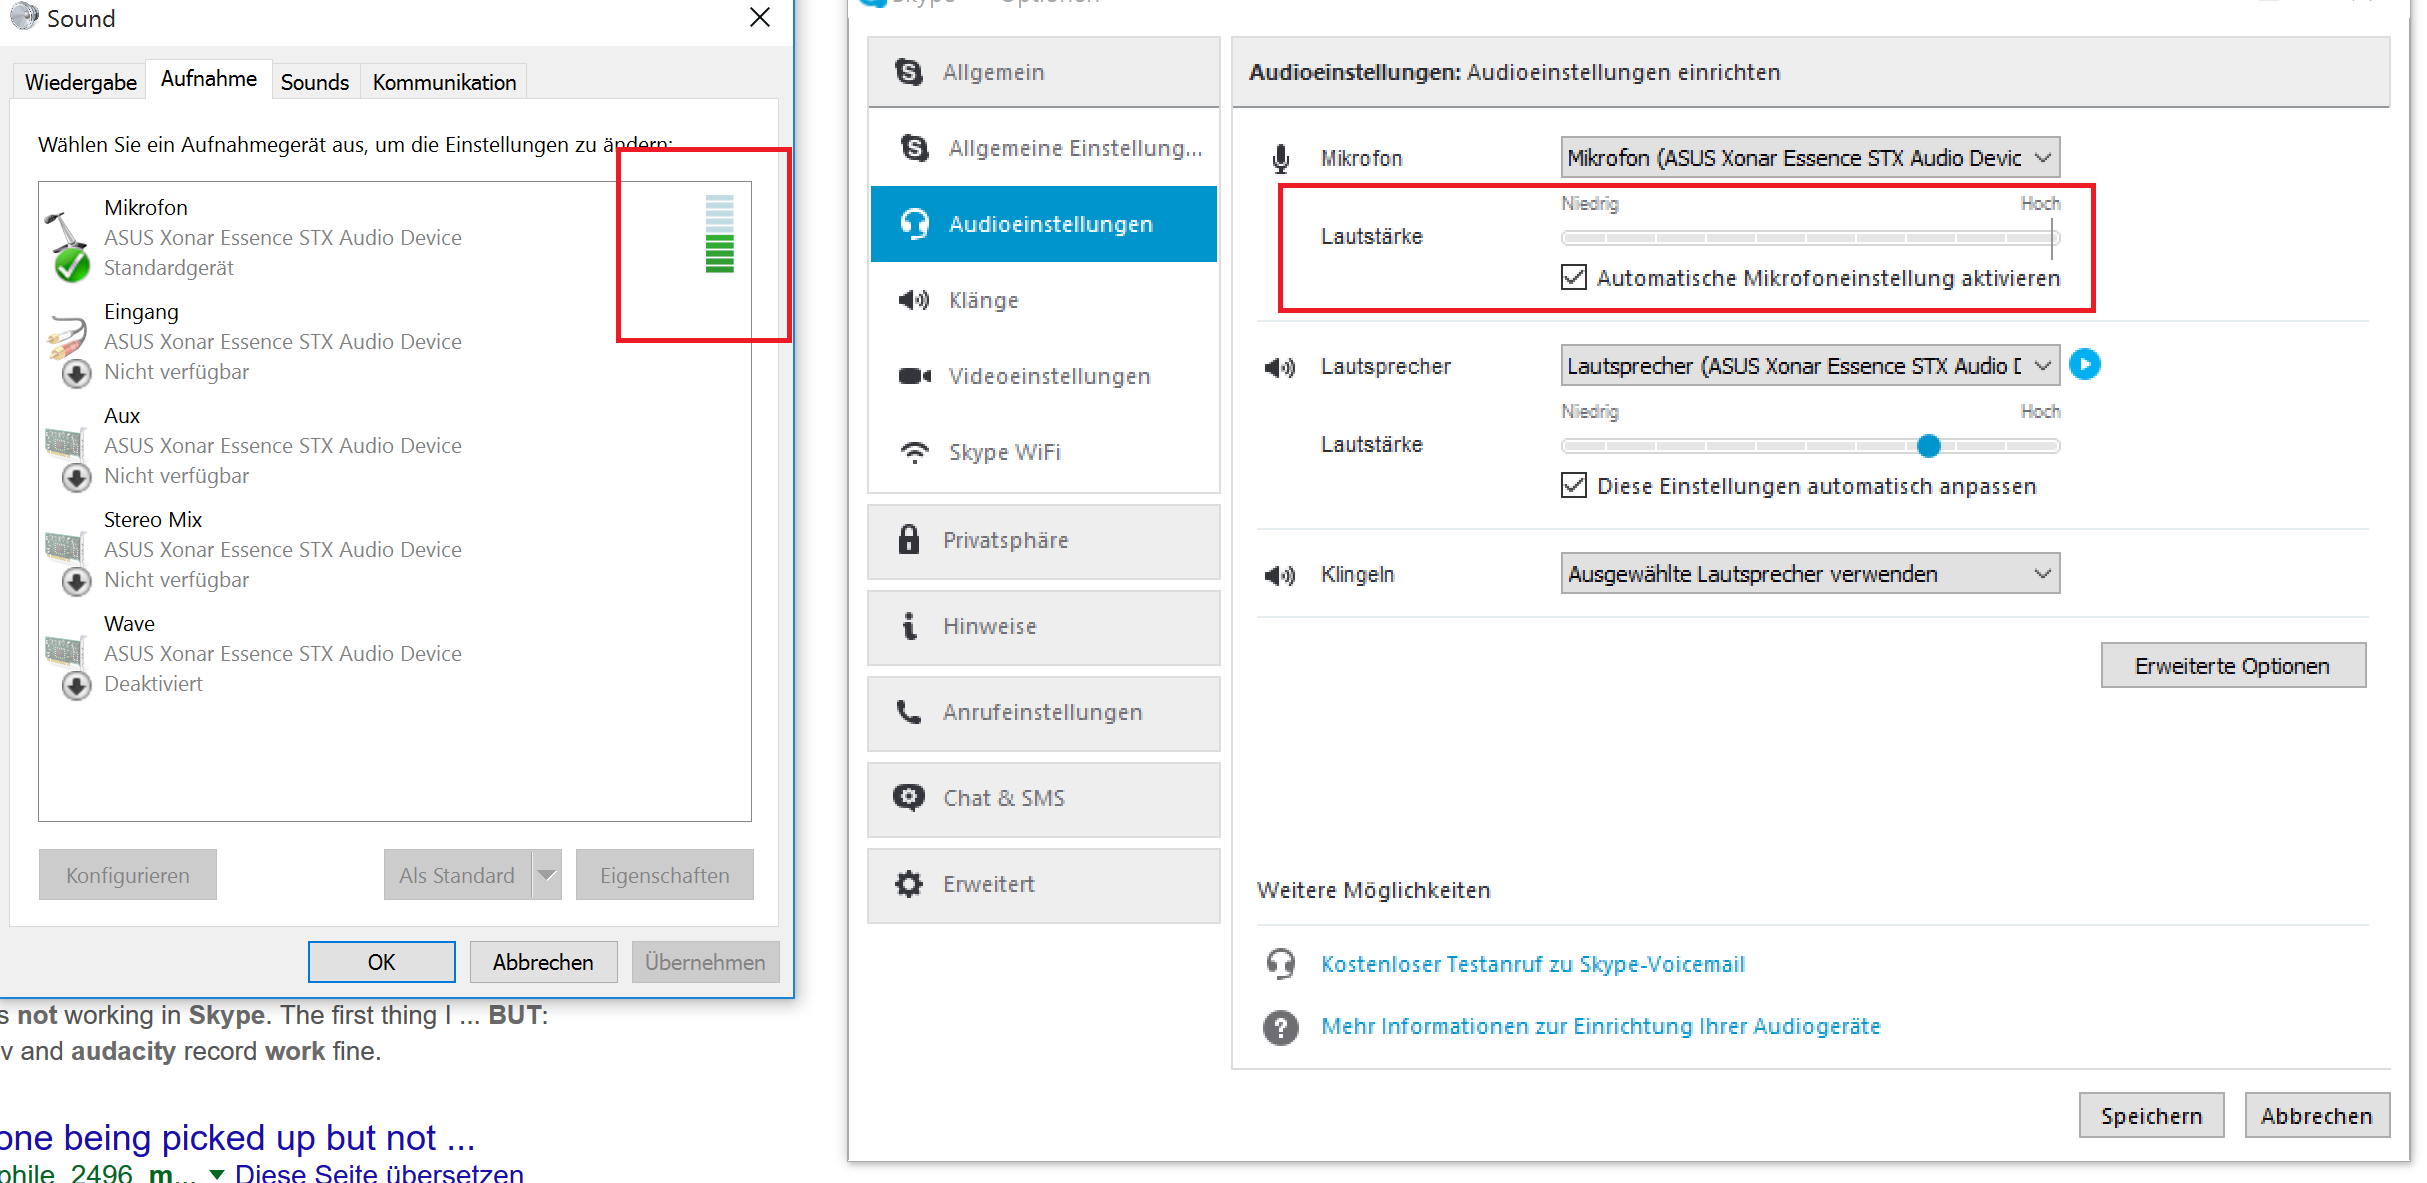
Task: Click the WiFi icon for Skype WiFi
Action: pos(914,452)
